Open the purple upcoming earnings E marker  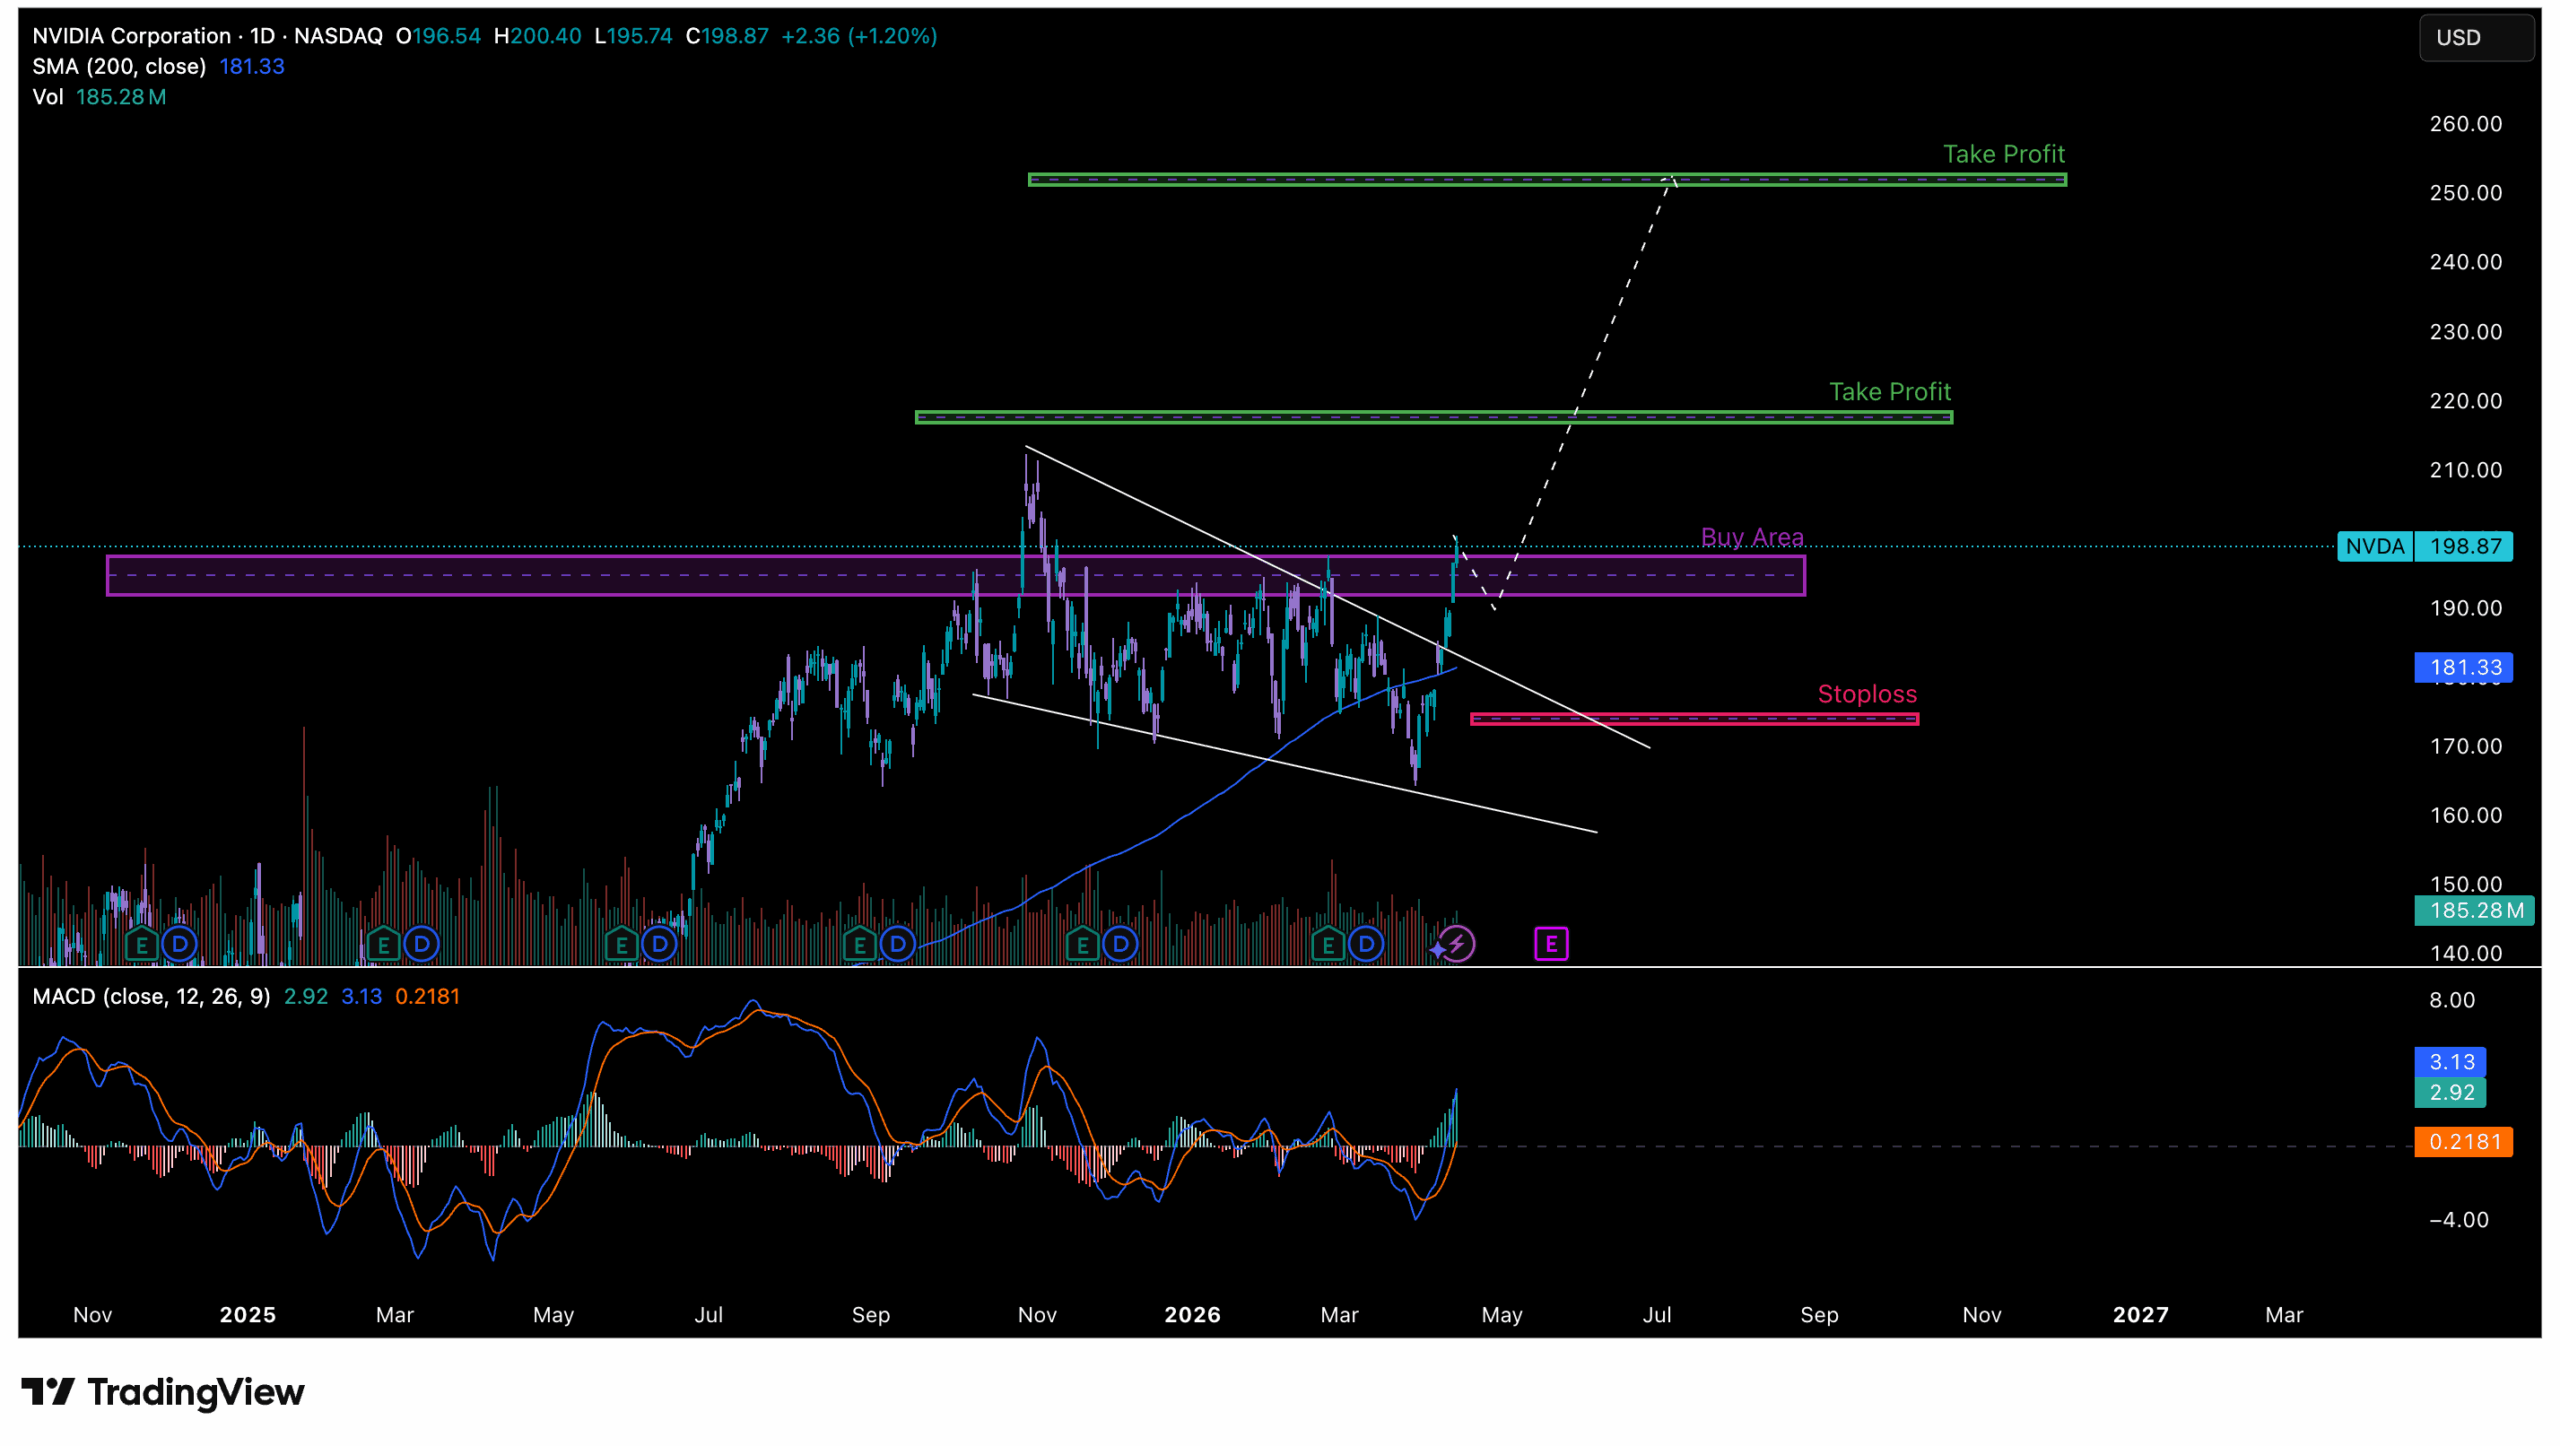pos(1550,943)
